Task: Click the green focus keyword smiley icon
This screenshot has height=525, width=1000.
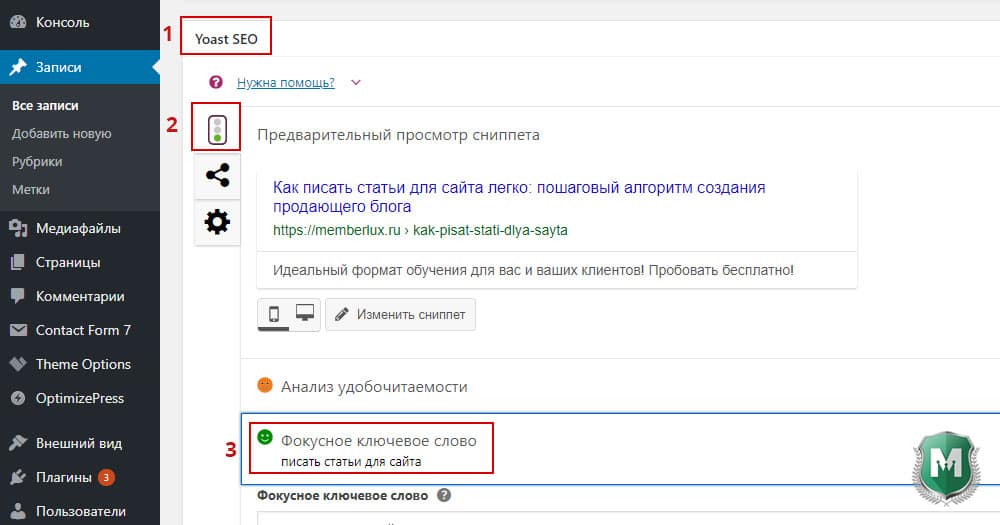Action: [x=265, y=437]
